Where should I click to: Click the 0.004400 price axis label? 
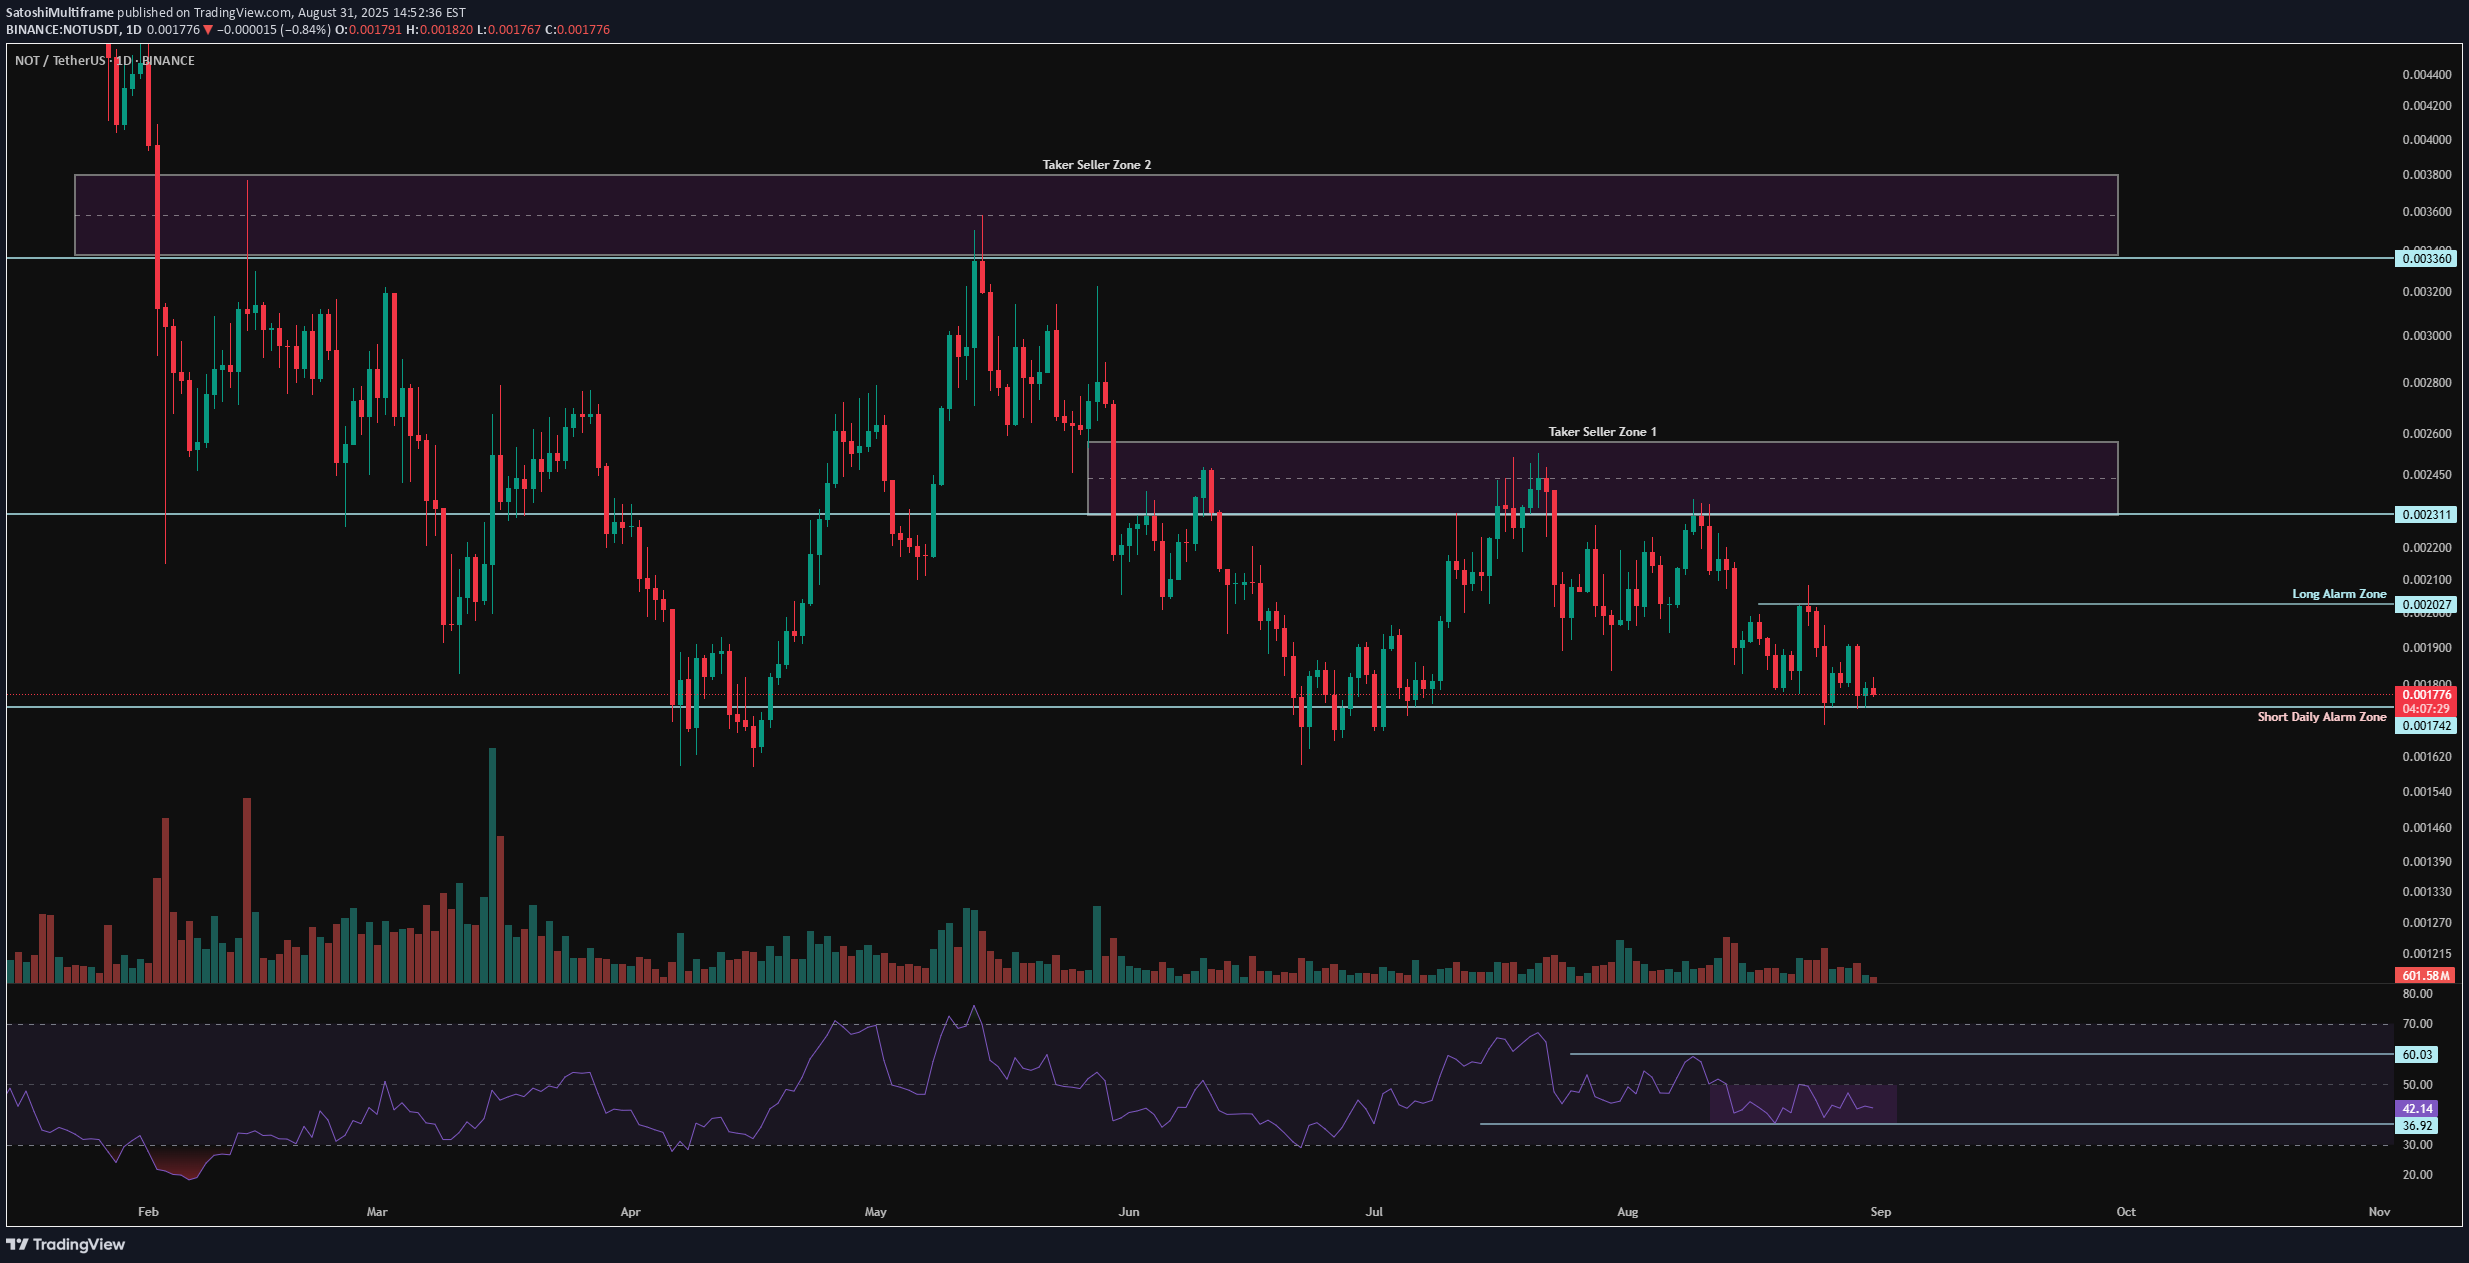click(x=2427, y=75)
